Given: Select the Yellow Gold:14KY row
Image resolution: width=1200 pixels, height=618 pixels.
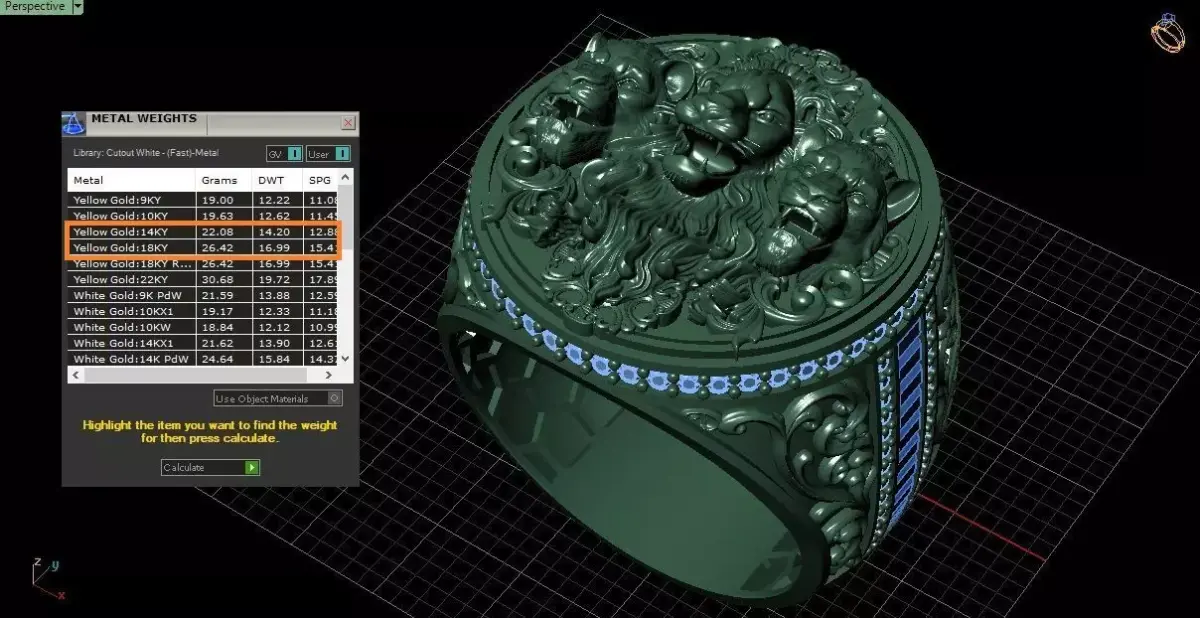Looking at the screenshot, I should [x=204, y=232].
